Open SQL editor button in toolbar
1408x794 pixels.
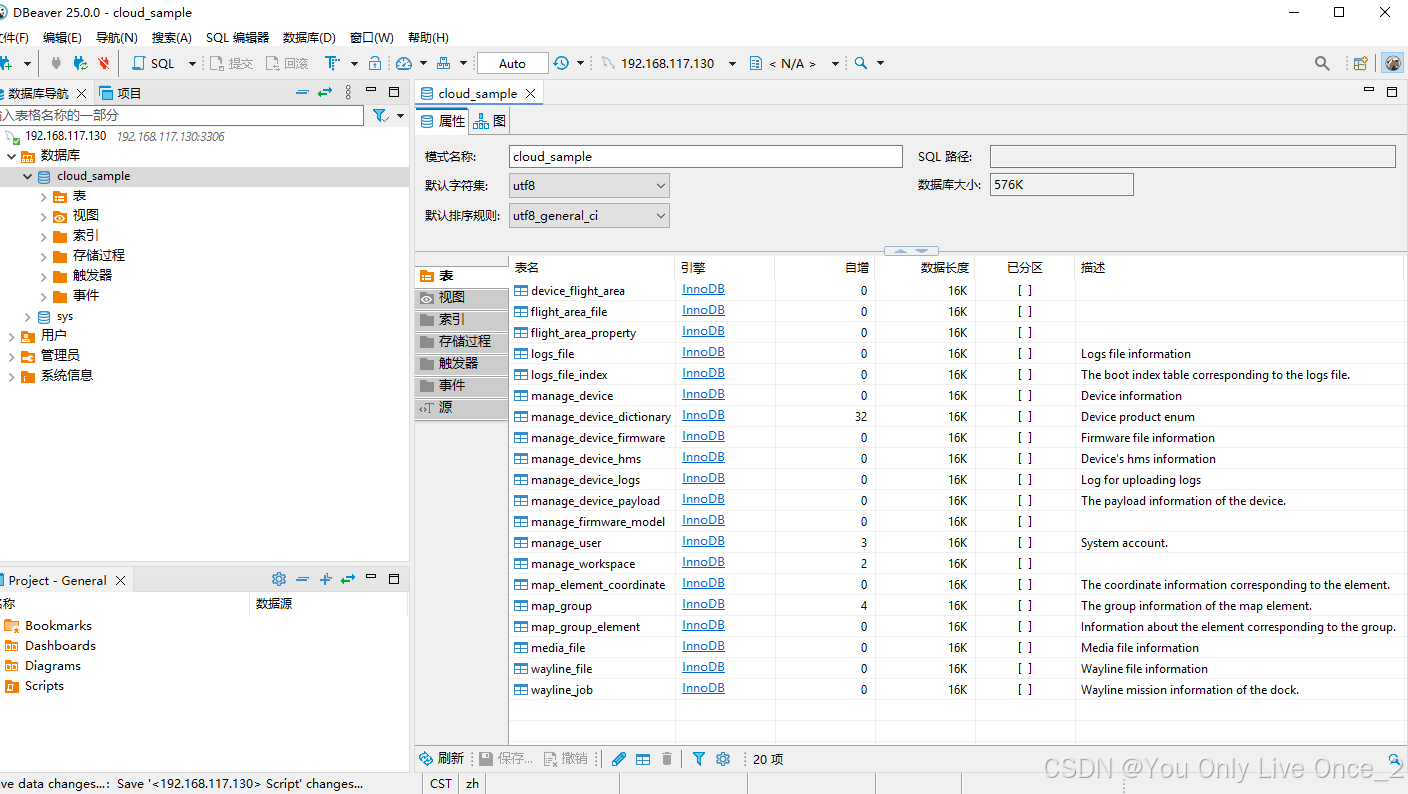[153, 63]
